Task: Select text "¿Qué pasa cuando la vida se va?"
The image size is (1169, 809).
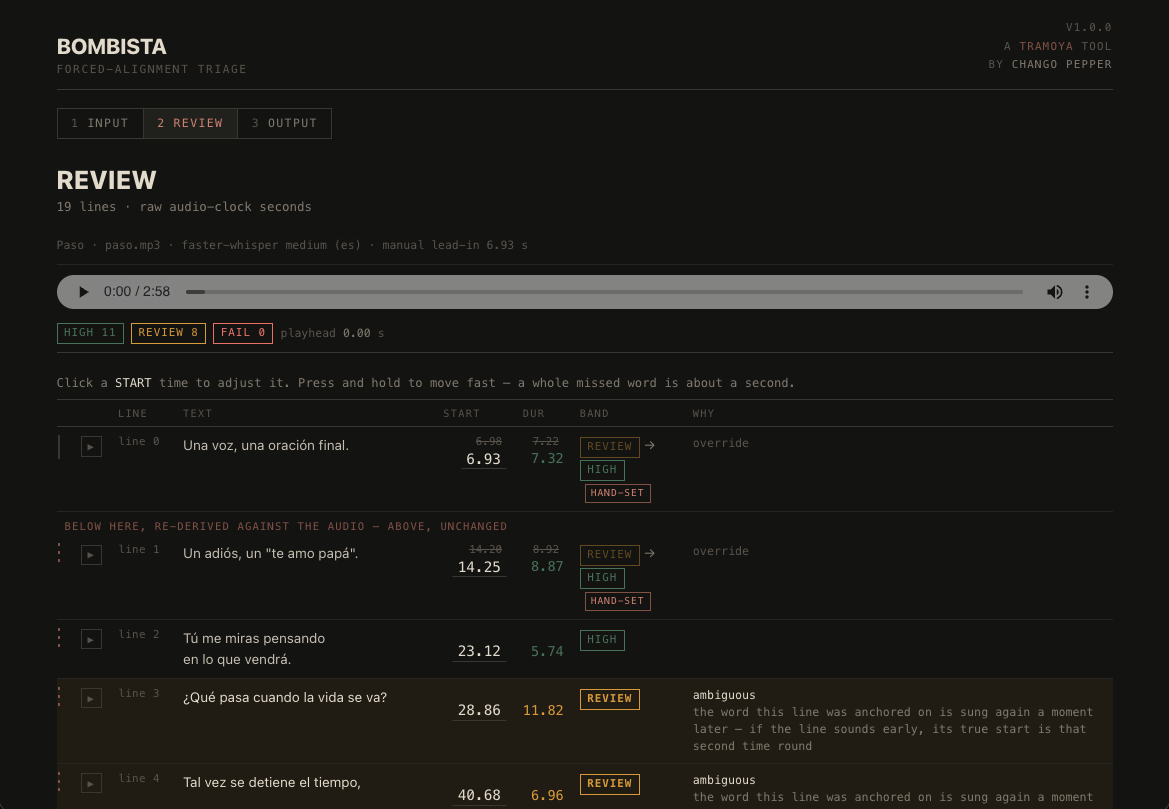Action: [x=285, y=698]
